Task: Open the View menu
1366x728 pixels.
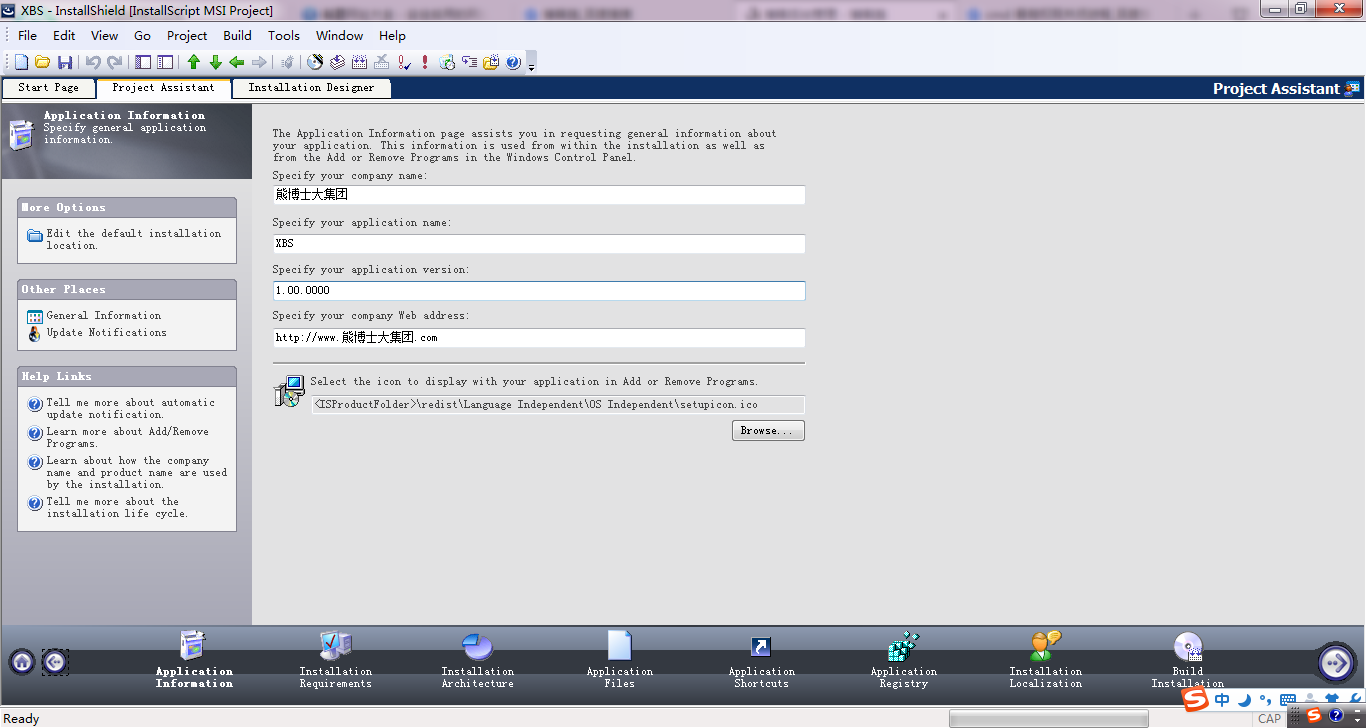Action: point(104,35)
